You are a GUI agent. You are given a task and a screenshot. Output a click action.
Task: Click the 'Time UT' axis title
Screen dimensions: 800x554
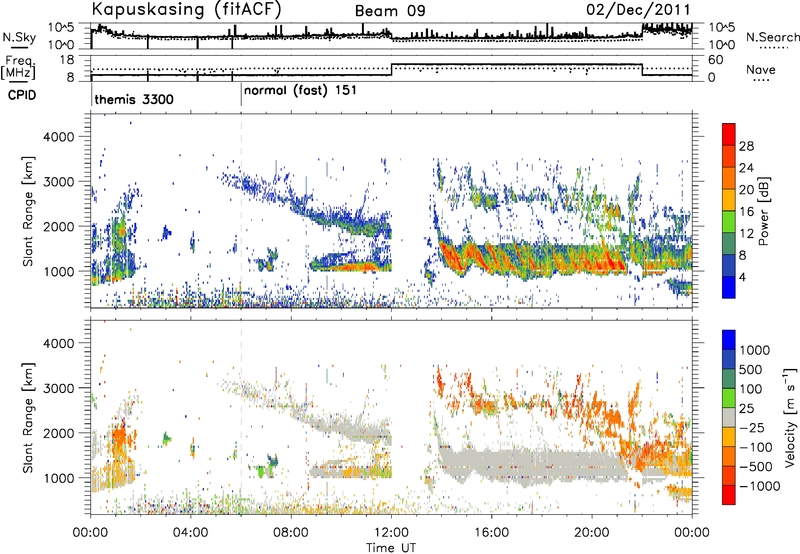tap(391, 548)
